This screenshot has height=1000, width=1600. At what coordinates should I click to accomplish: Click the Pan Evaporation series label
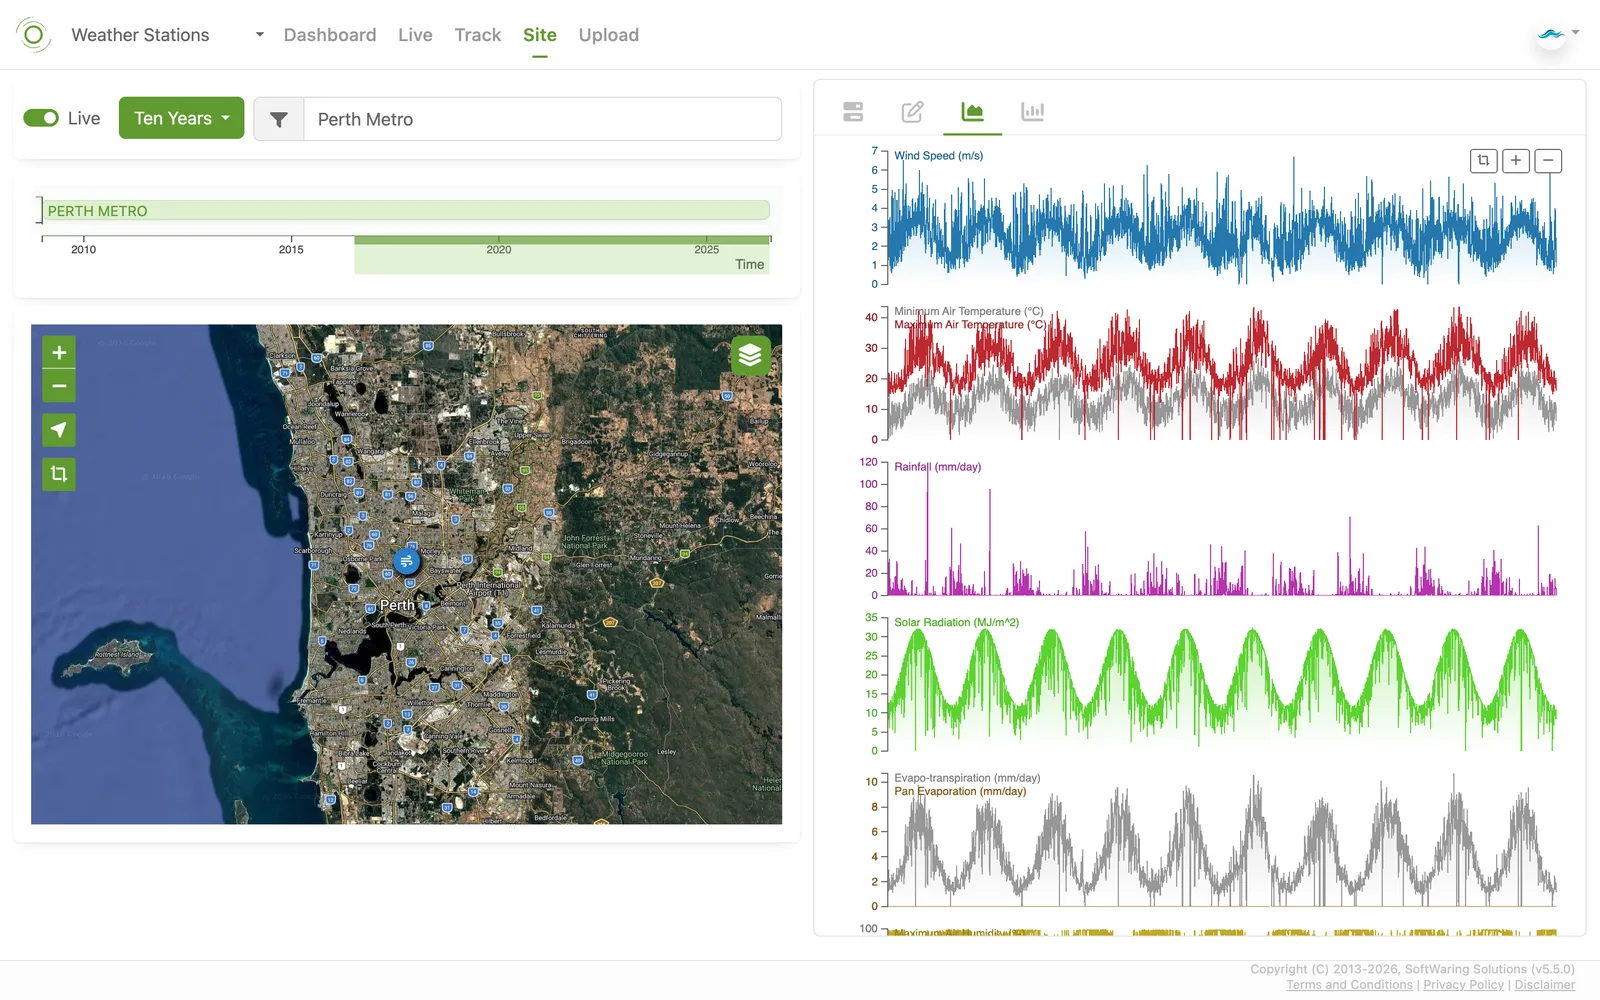(960, 791)
